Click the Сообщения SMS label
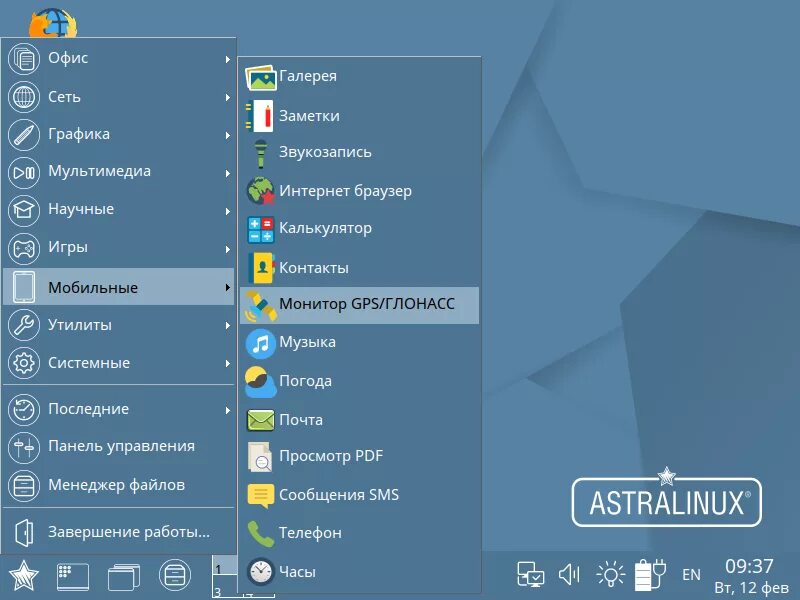 pos(339,495)
